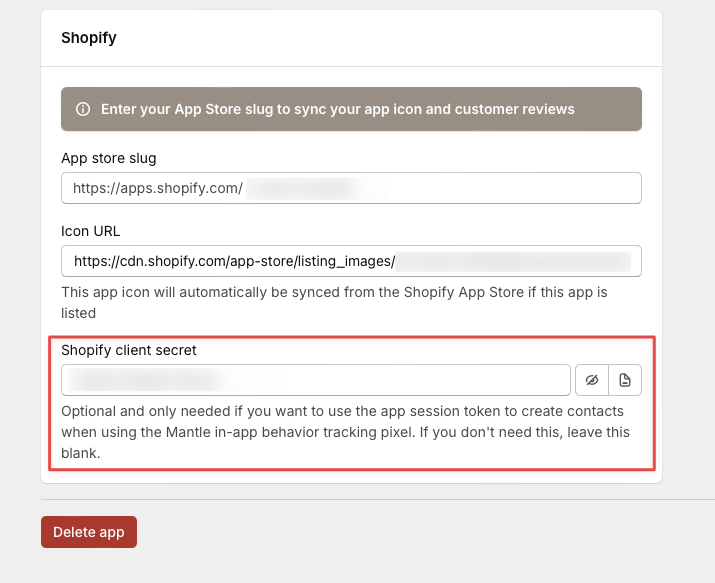Click the Delete app button
The width and height of the screenshot is (715, 583).
pyautogui.click(x=89, y=532)
